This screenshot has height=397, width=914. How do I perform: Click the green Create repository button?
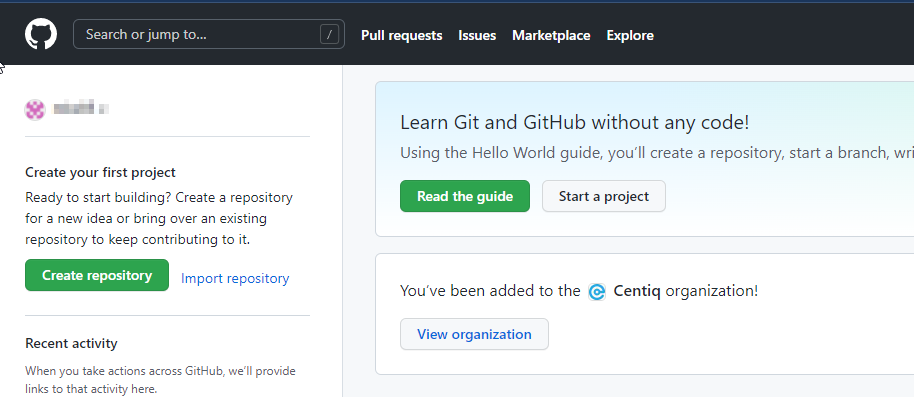point(97,275)
